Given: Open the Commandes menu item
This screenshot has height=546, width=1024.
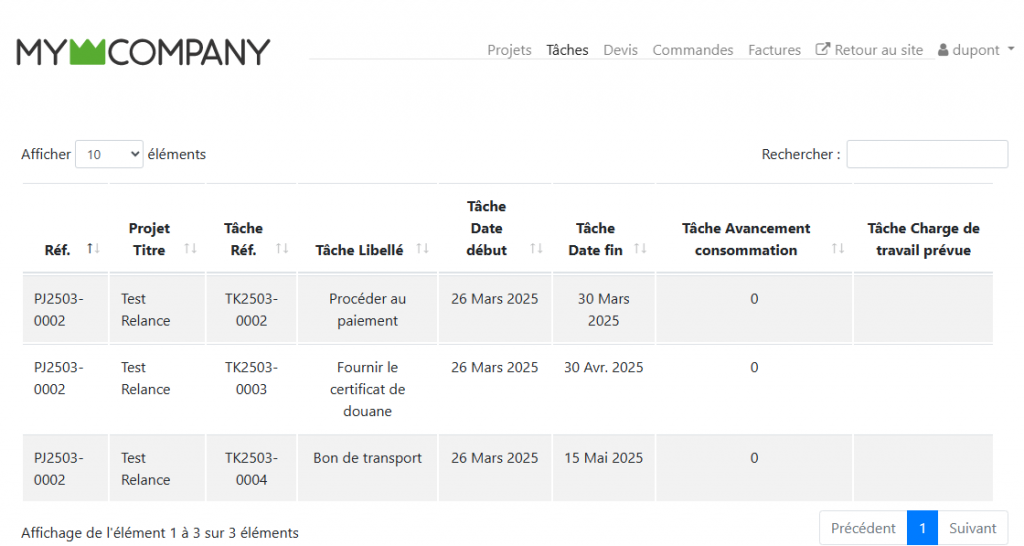Looking at the screenshot, I should [693, 50].
